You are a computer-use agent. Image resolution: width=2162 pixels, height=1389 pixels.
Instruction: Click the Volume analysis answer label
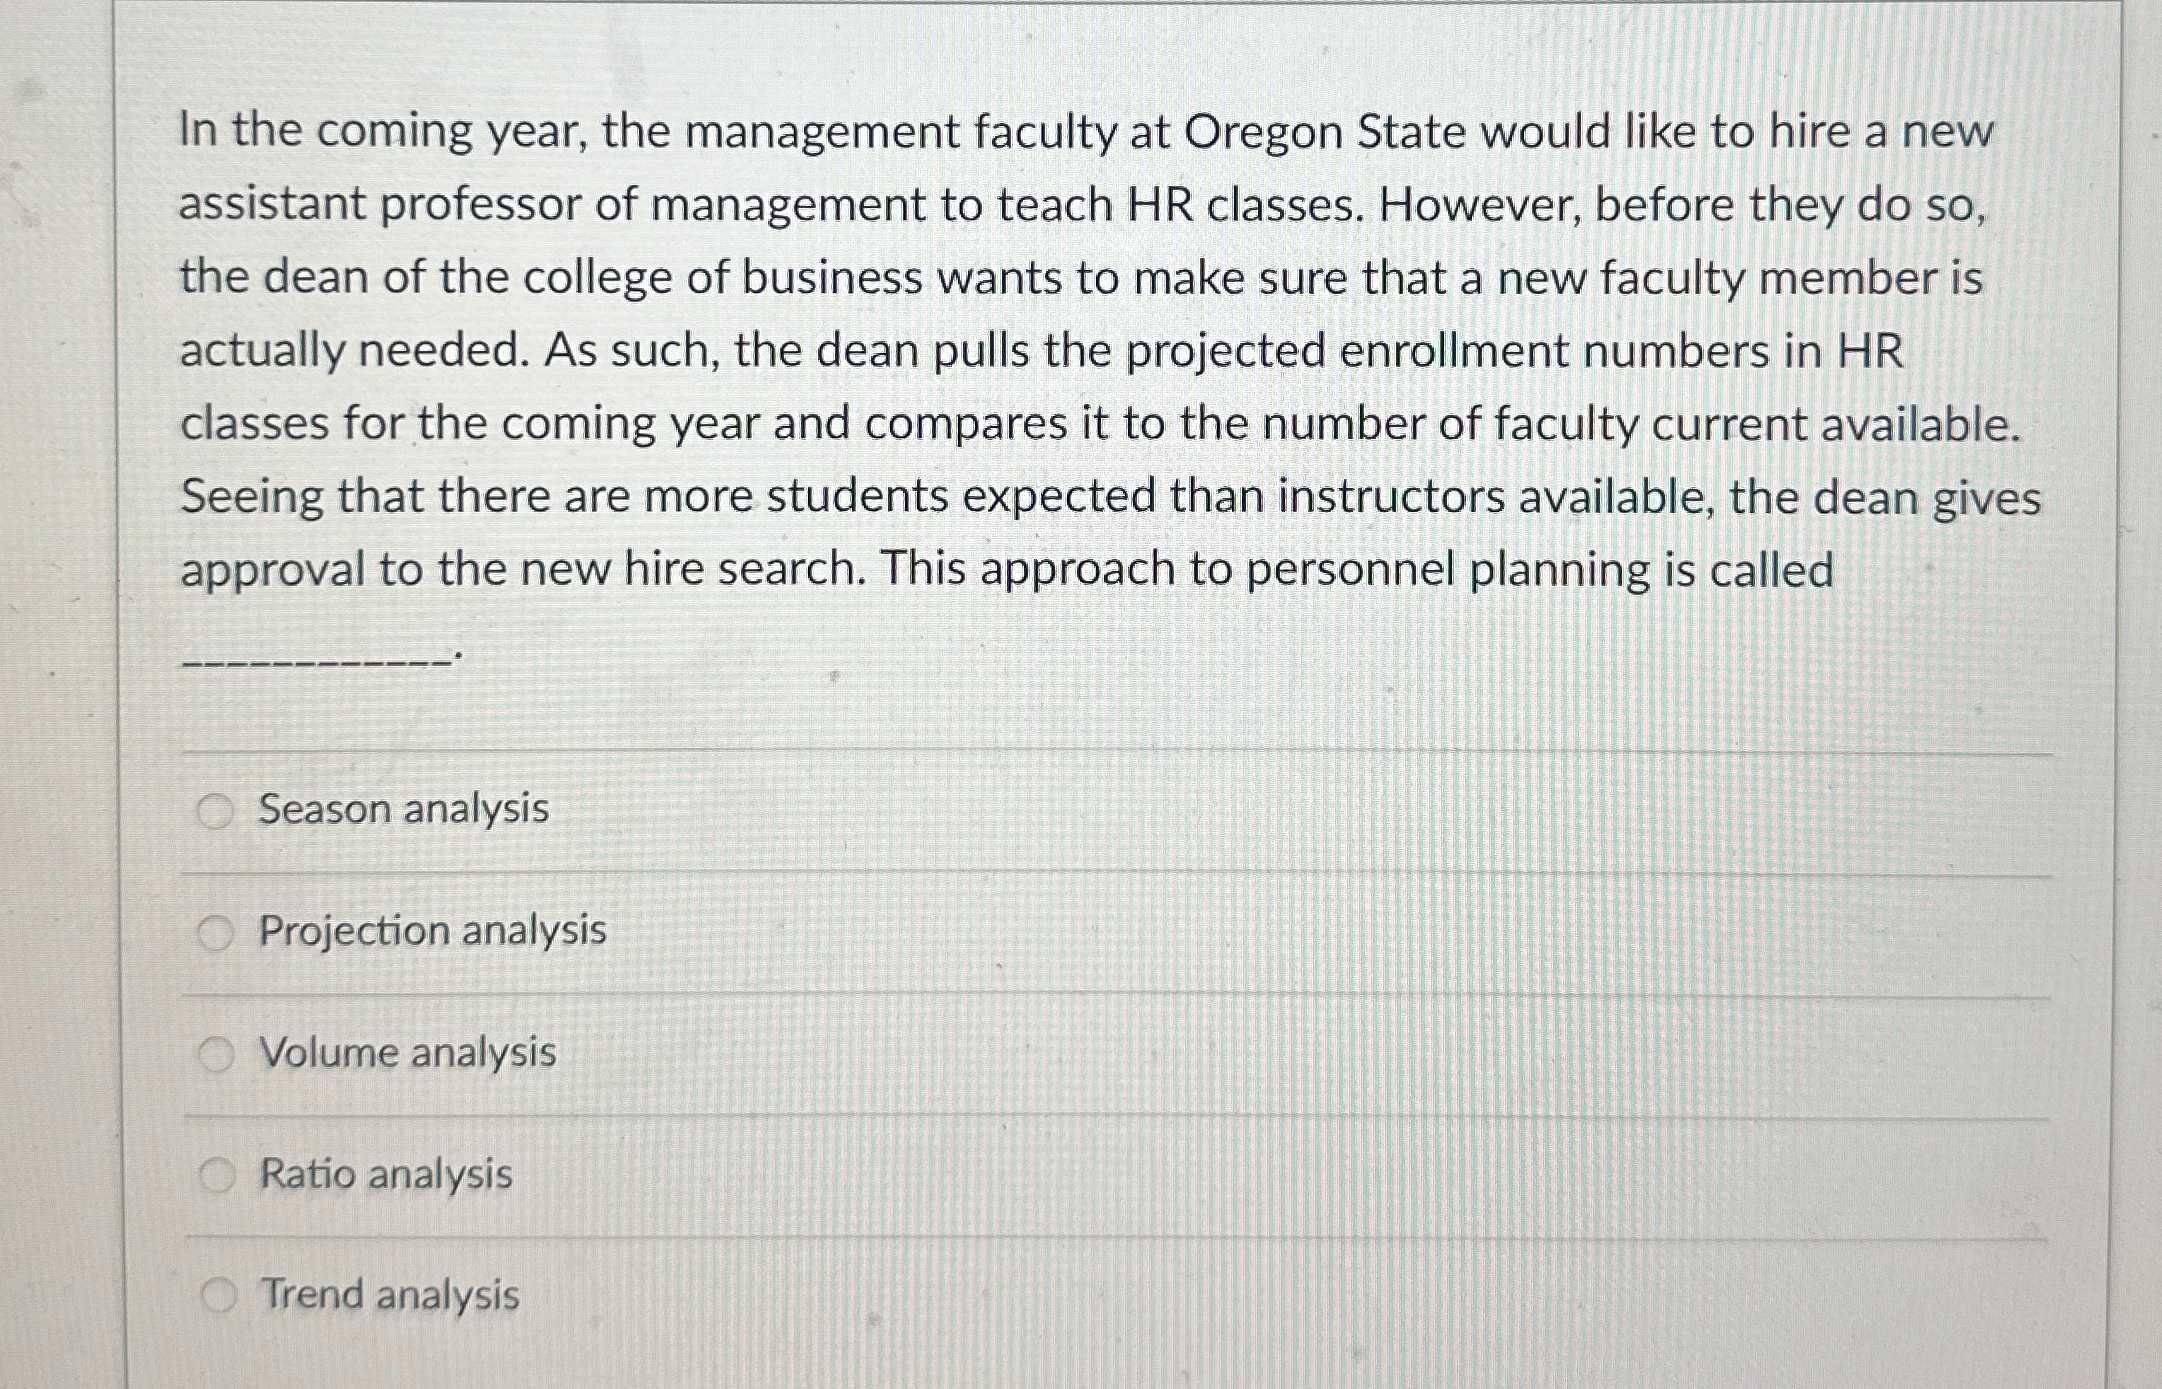(408, 1053)
